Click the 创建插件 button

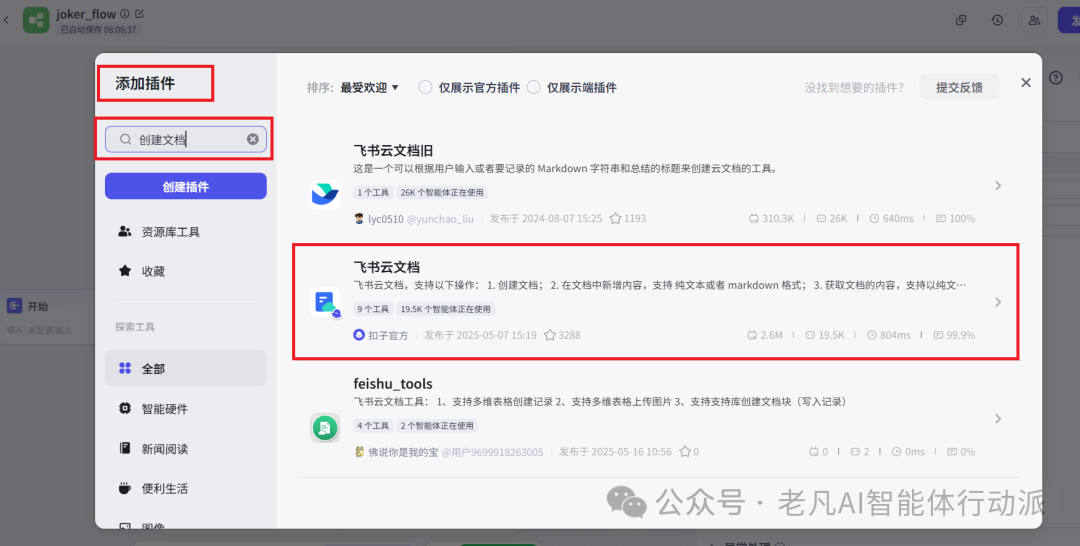pos(186,187)
